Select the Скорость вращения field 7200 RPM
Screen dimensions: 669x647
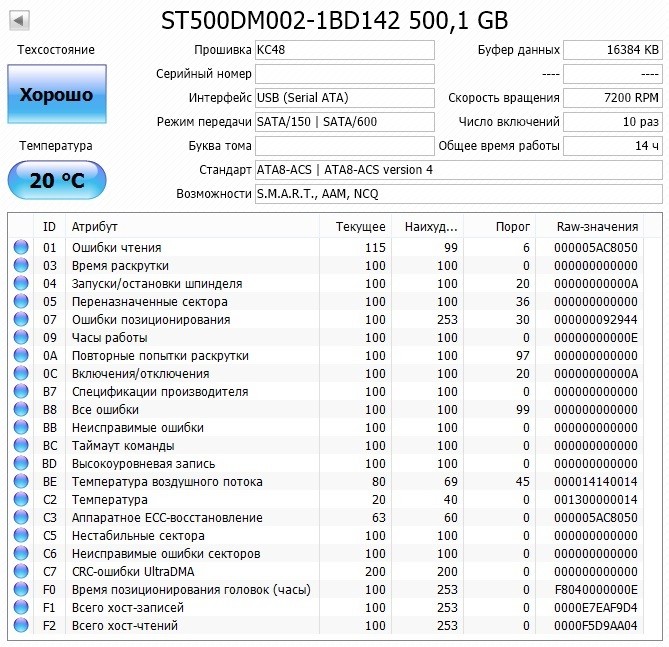click(x=613, y=98)
